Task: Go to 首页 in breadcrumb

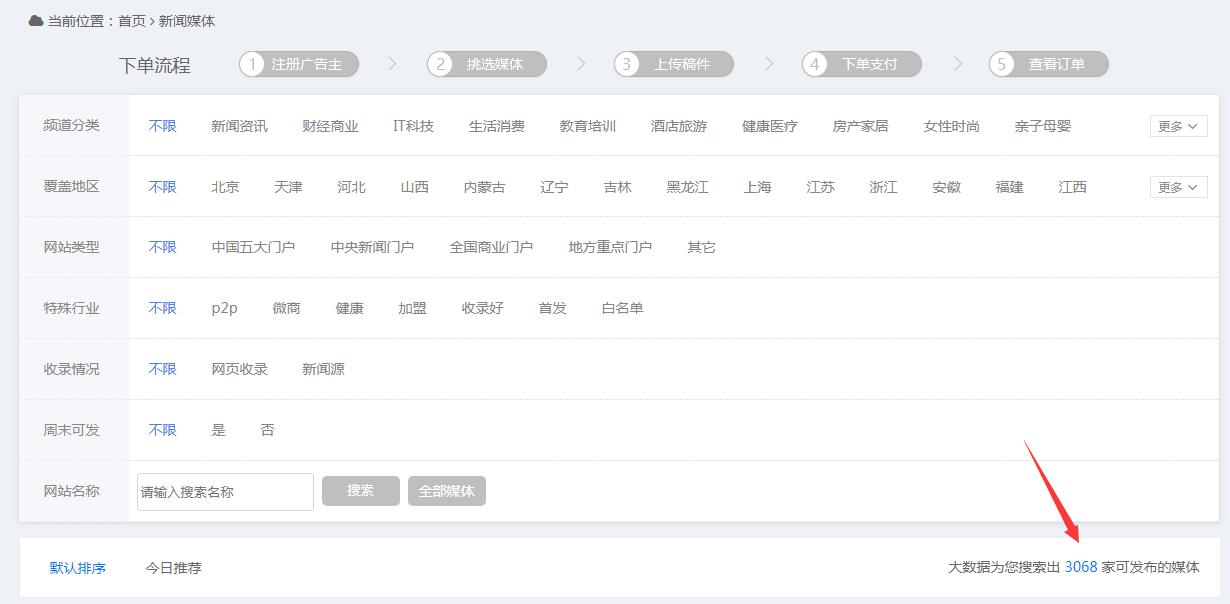Action: click(131, 21)
